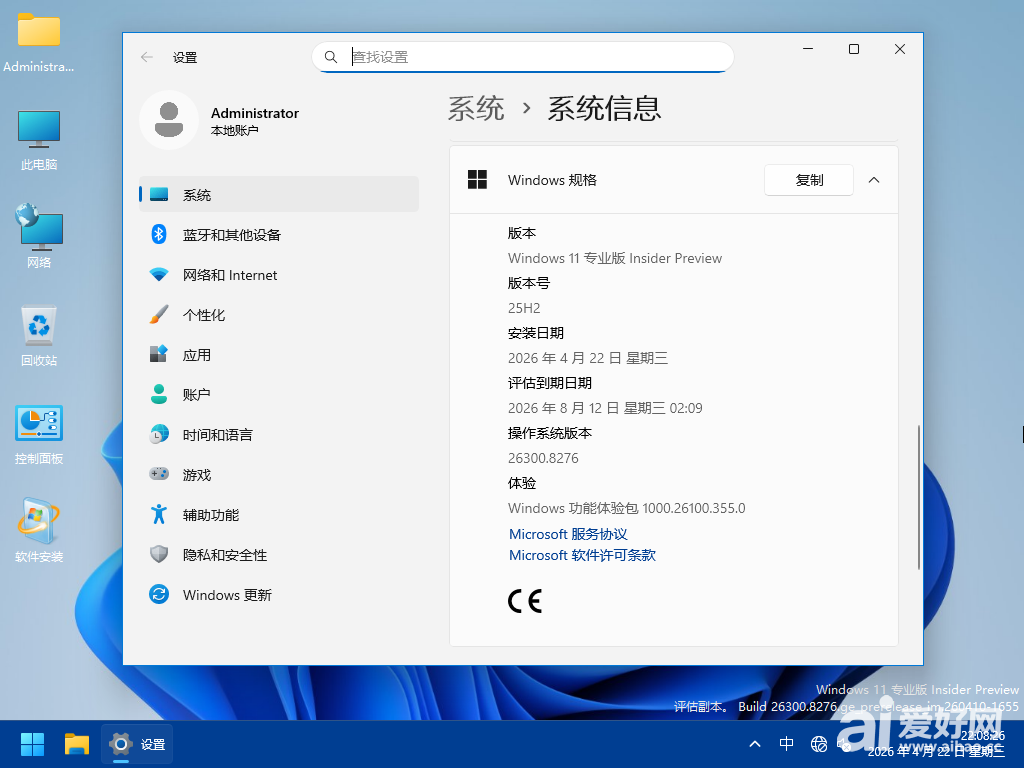This screenshot has height=768, width=1024.
Task: Click the 中 input method indicator
Action: 786,744
